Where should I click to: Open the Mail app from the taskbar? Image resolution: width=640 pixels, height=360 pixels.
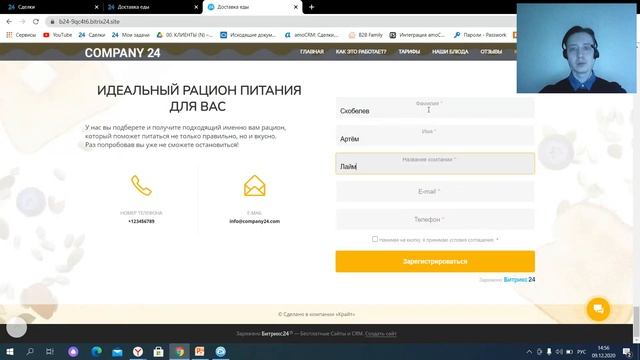tap(118, 351)
